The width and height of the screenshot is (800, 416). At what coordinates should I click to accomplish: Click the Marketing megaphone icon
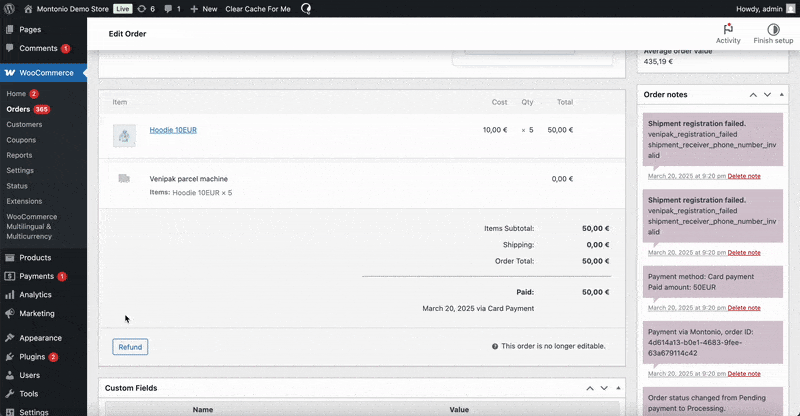point(9,313)
